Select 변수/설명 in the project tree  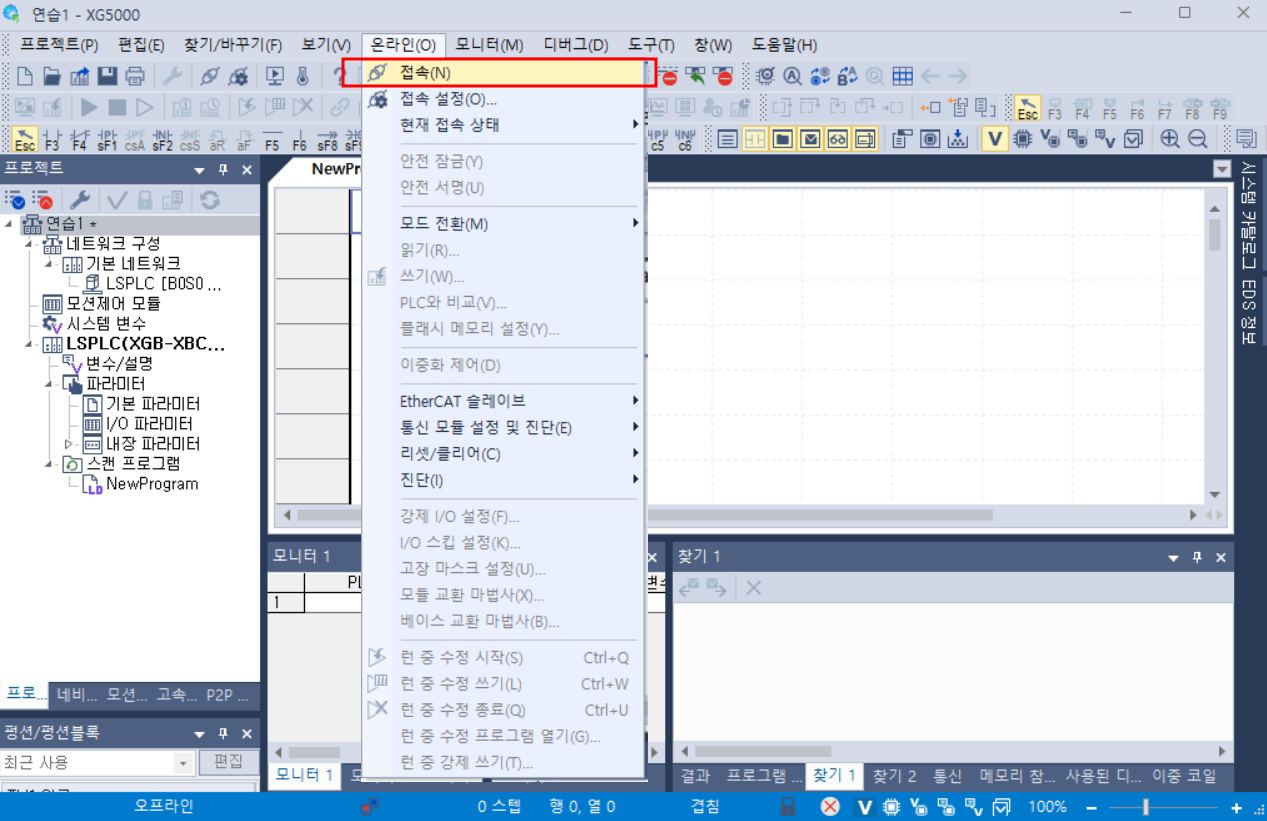pyautogui.click(x=119, y=363)
